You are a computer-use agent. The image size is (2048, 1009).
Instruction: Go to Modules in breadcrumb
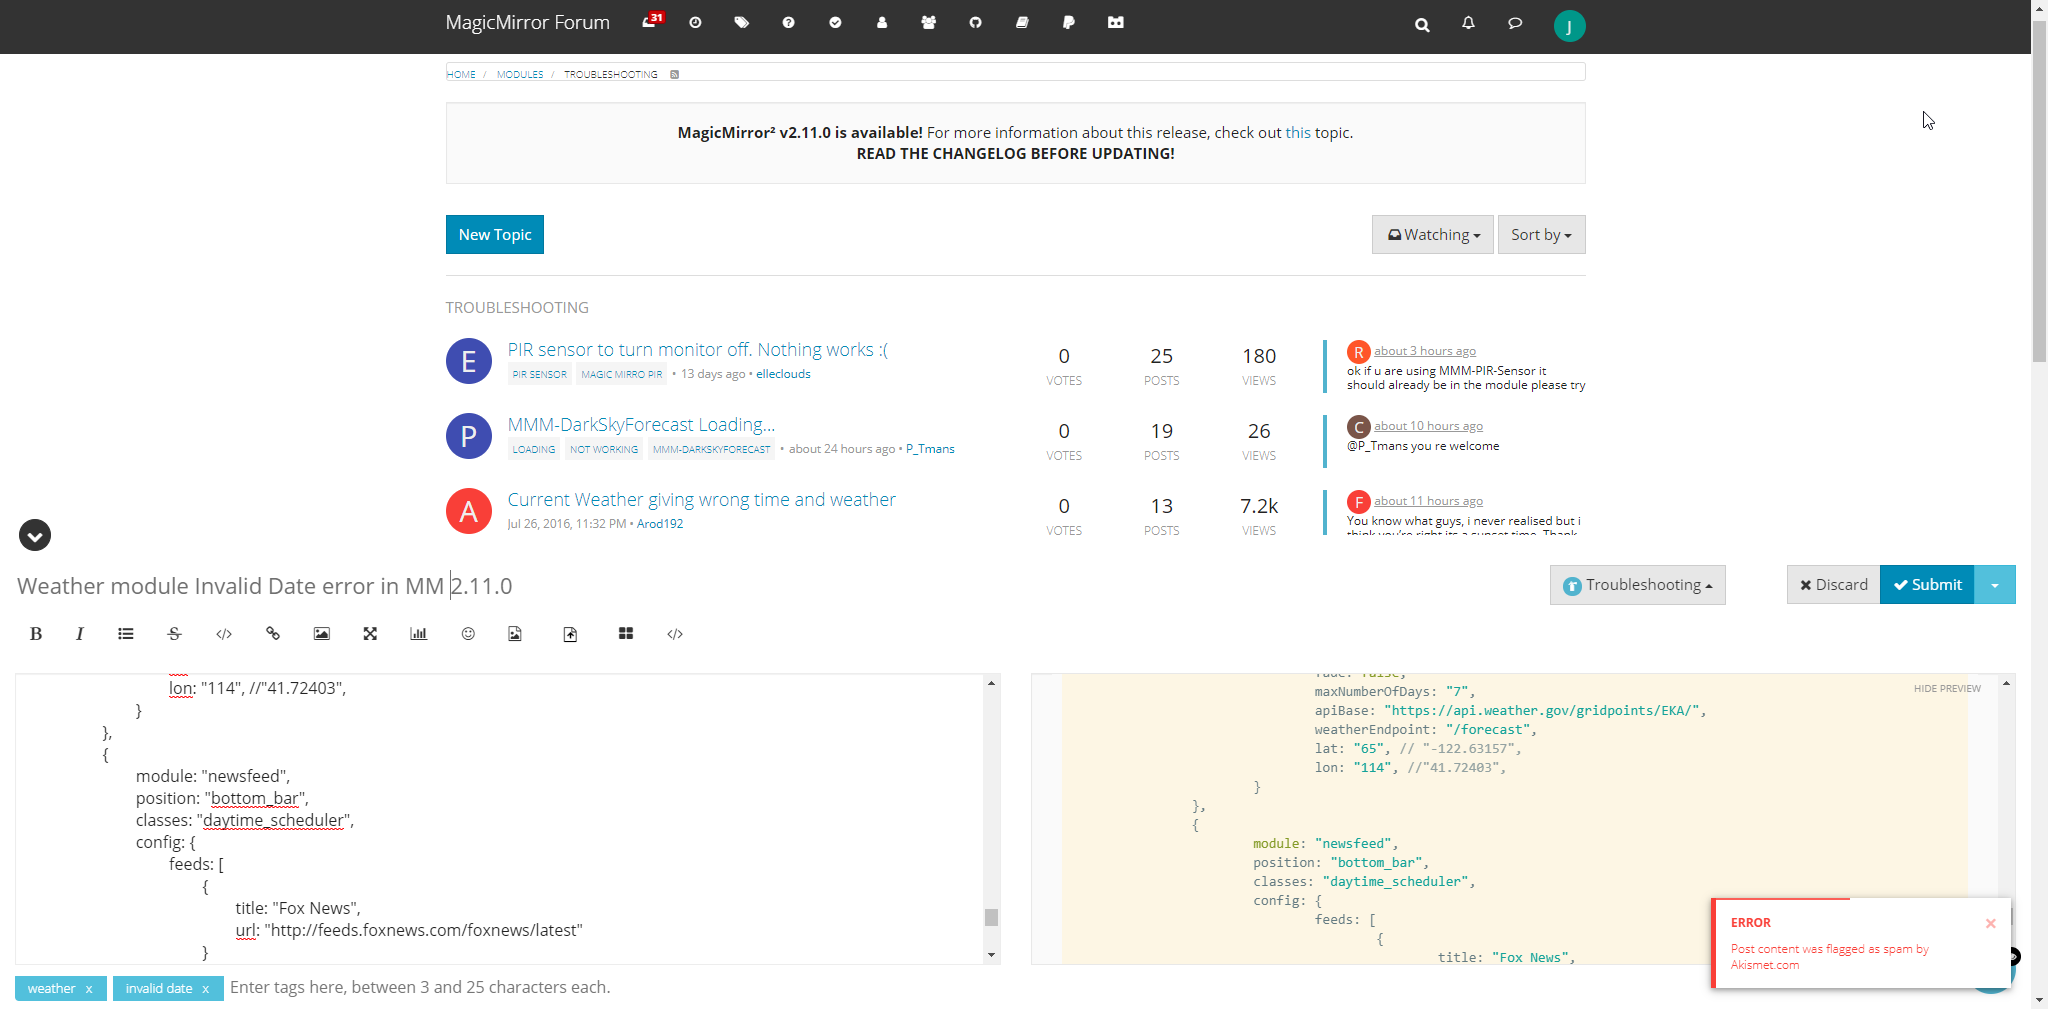520,75
